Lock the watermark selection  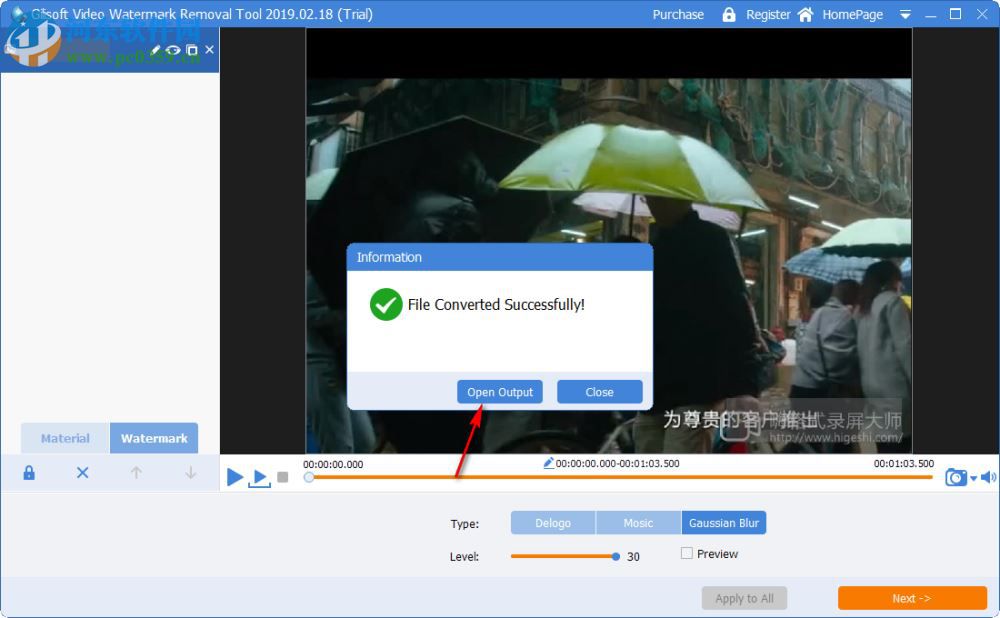(x=28, y=472)
